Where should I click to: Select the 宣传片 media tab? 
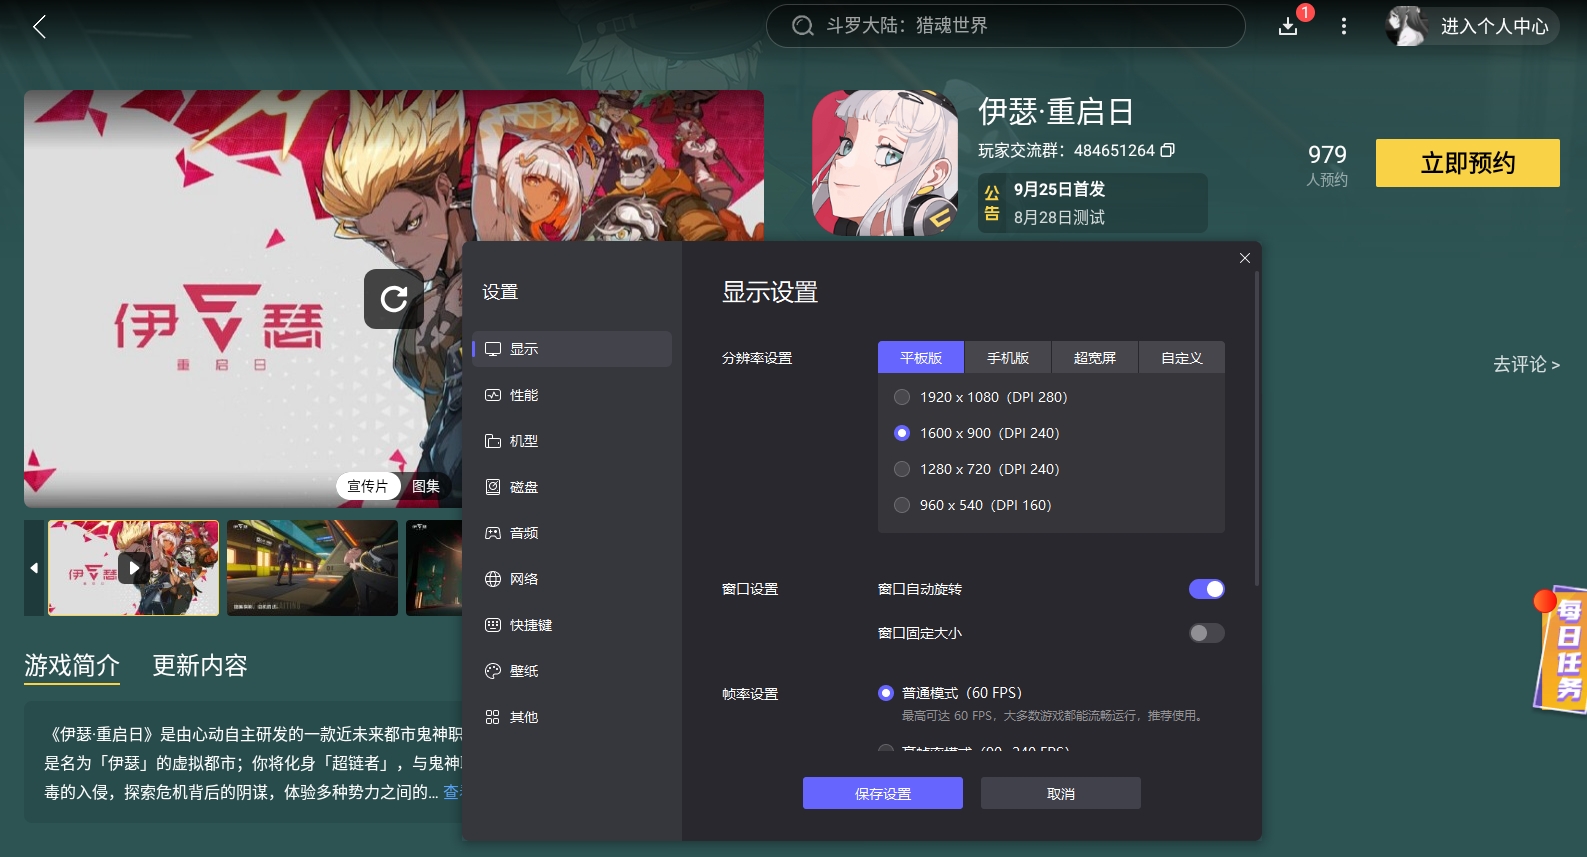pyautogui.click(x=368, y=486)
